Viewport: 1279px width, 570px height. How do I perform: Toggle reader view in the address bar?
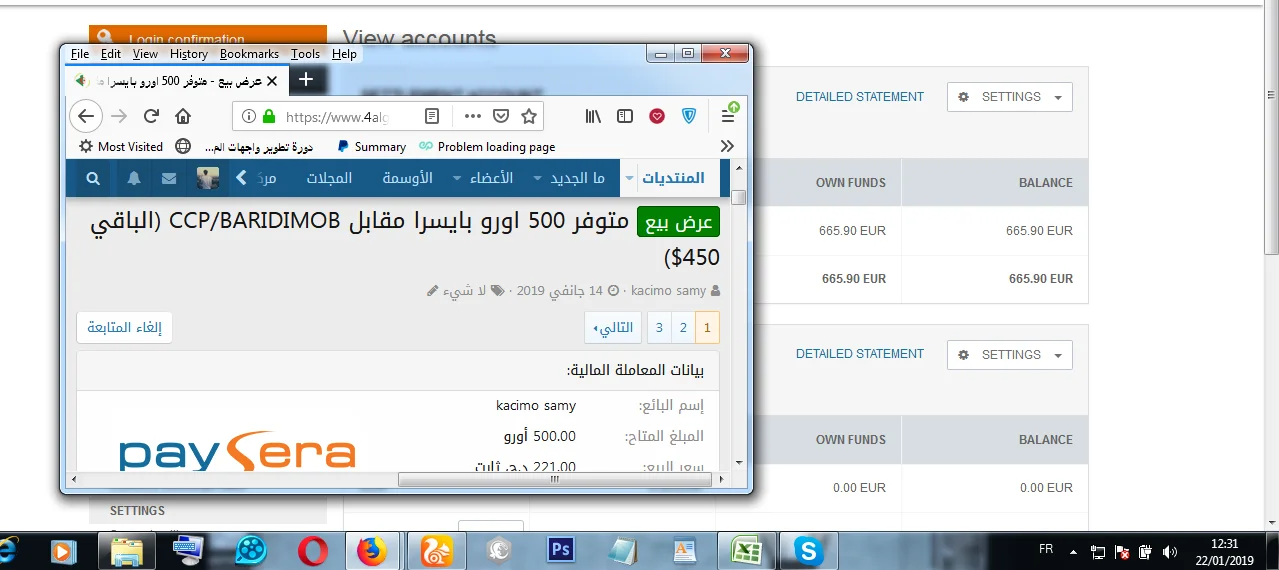tap(432, 117)
